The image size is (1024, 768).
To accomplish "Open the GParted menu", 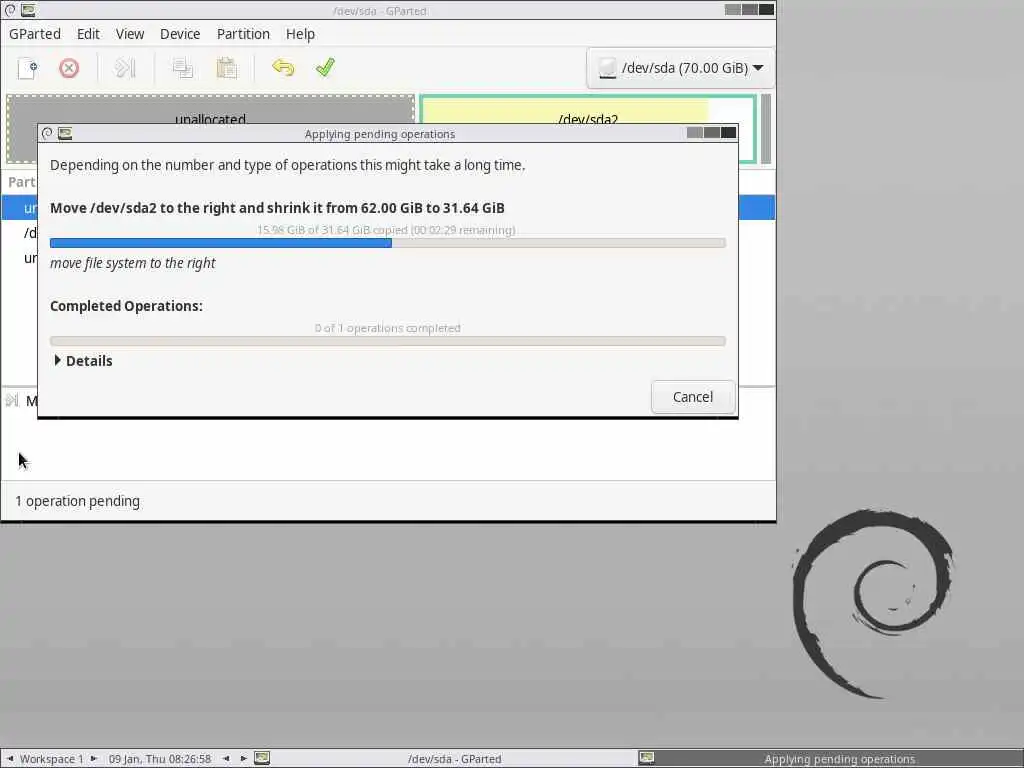I will click(x=35, y=34).
